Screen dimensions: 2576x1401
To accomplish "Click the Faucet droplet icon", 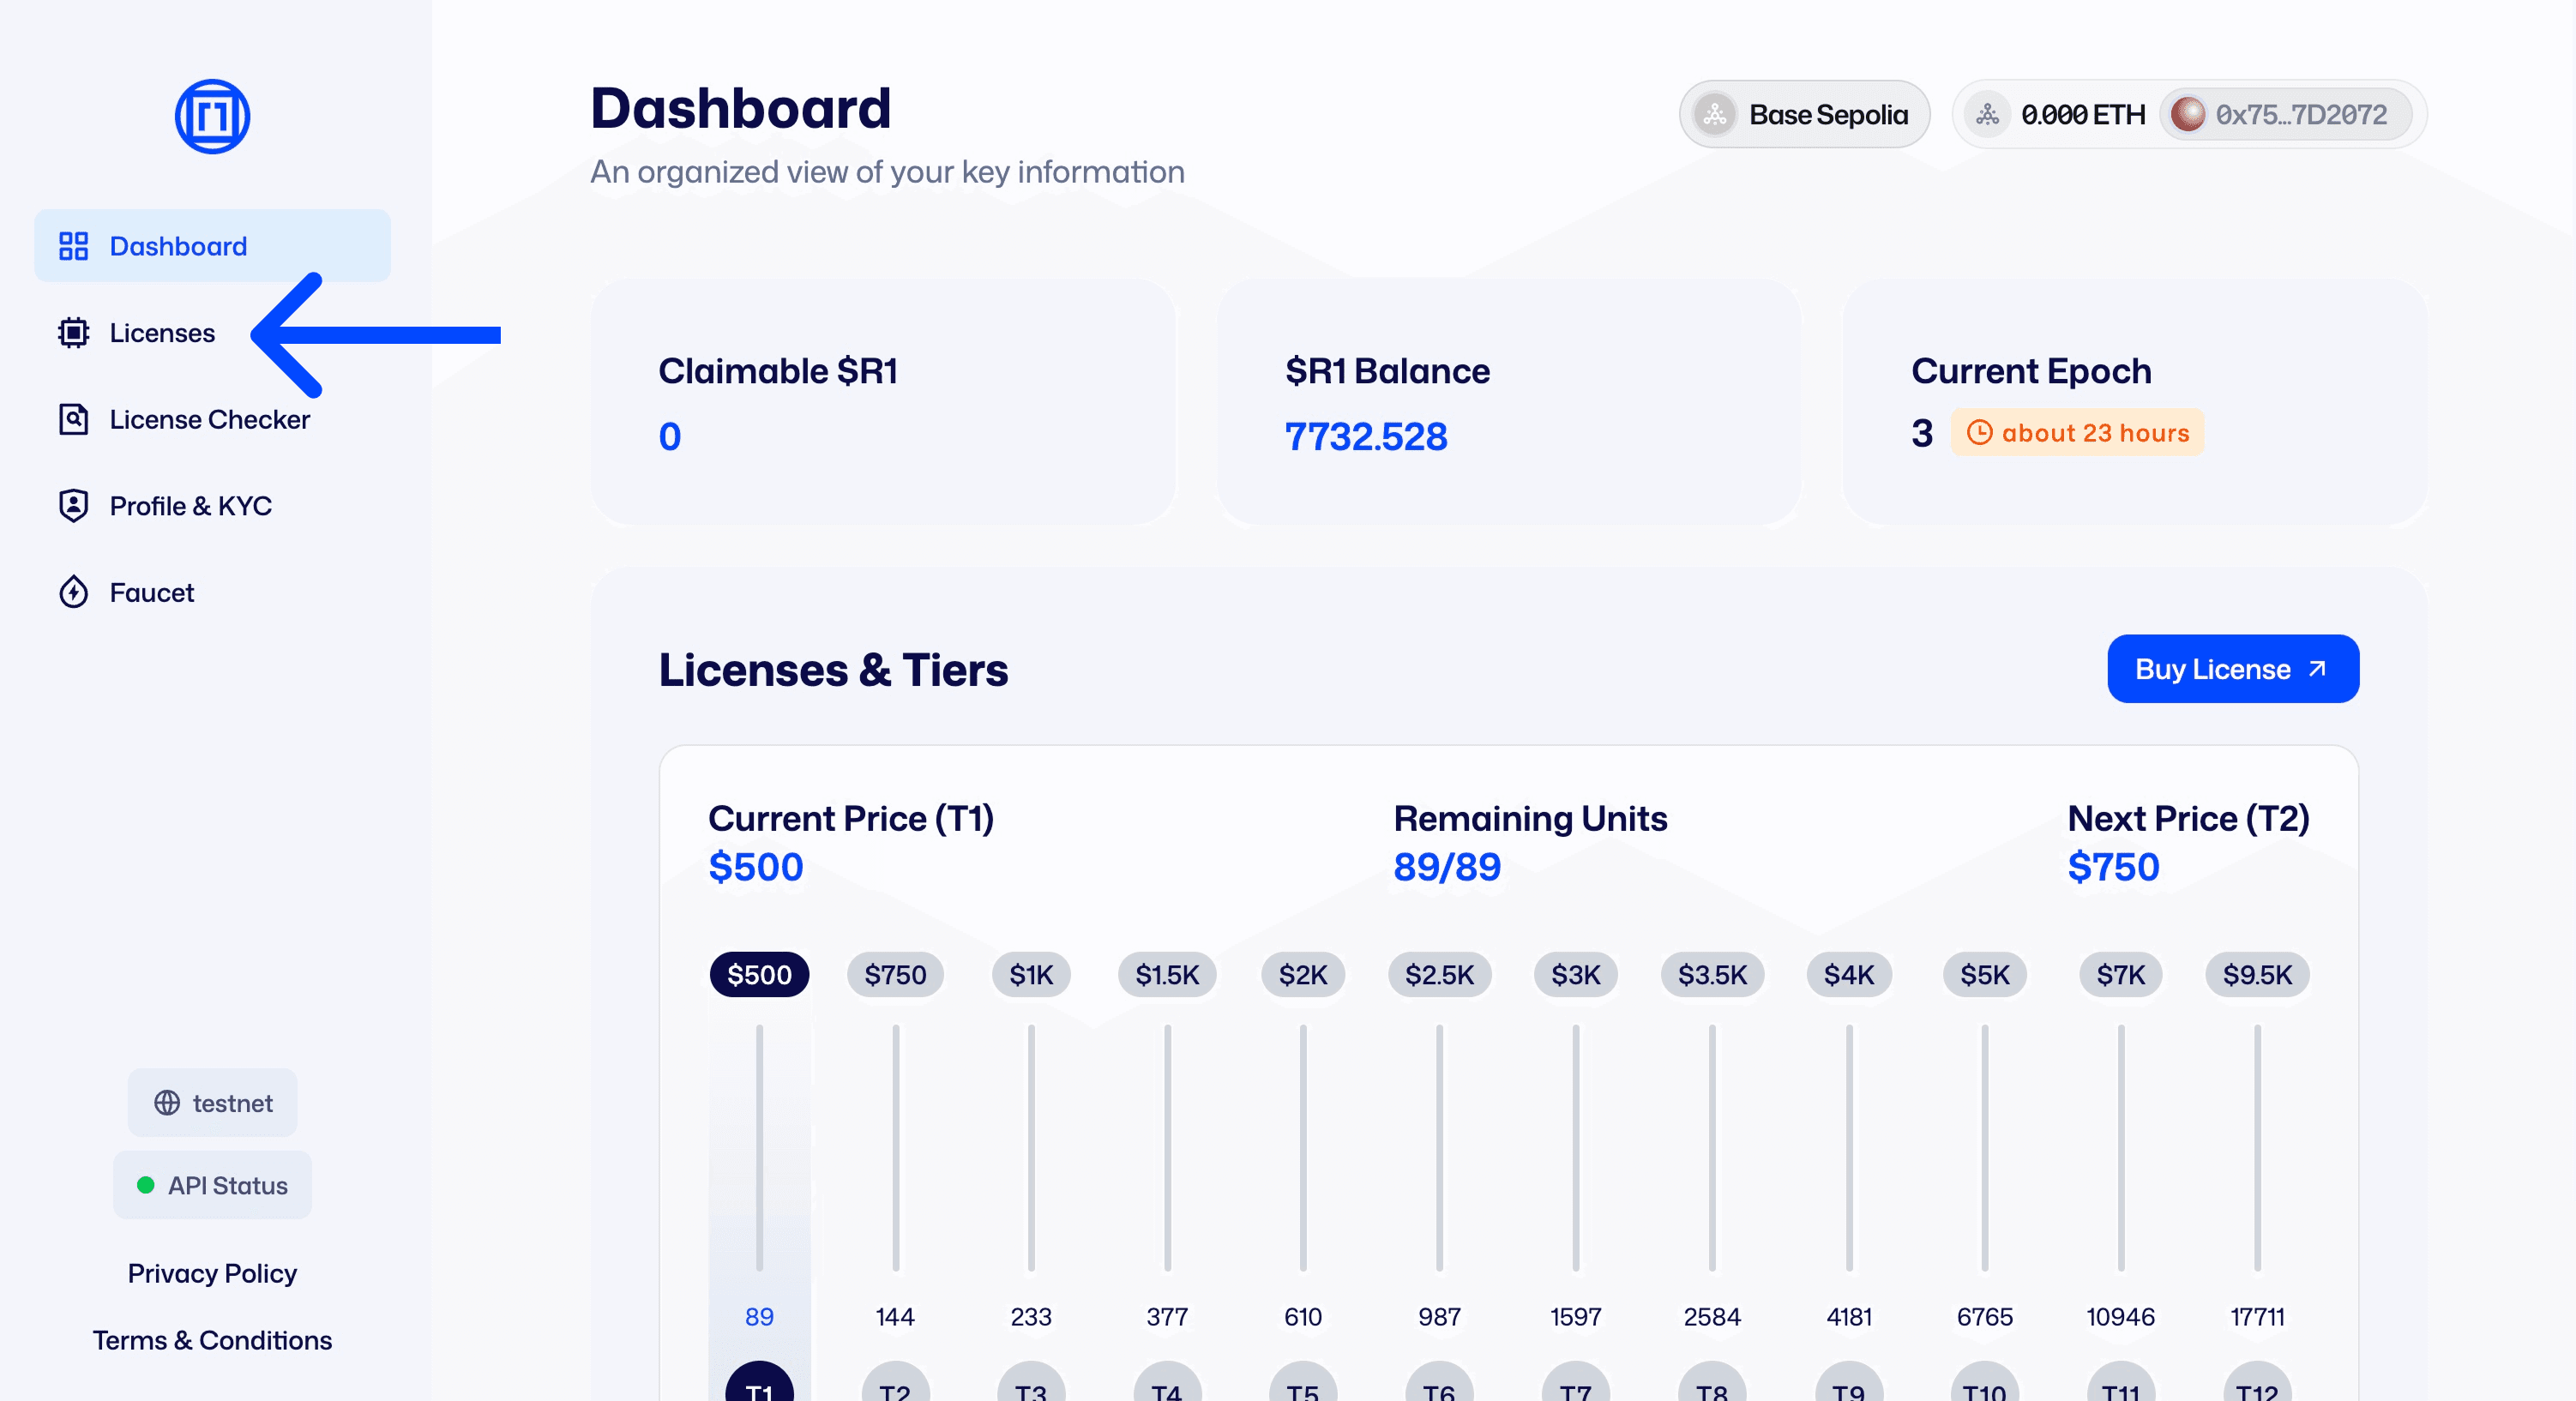I will coord(73,592).
